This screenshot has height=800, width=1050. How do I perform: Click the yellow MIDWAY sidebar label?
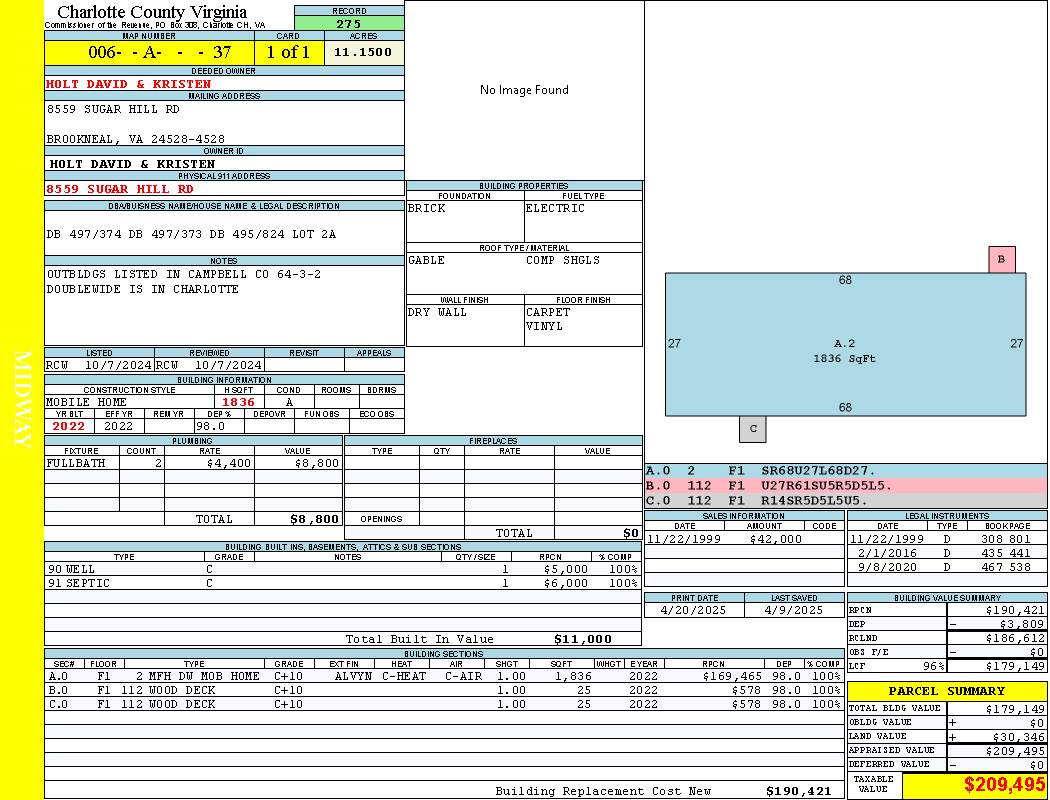[x=22, y=400]
